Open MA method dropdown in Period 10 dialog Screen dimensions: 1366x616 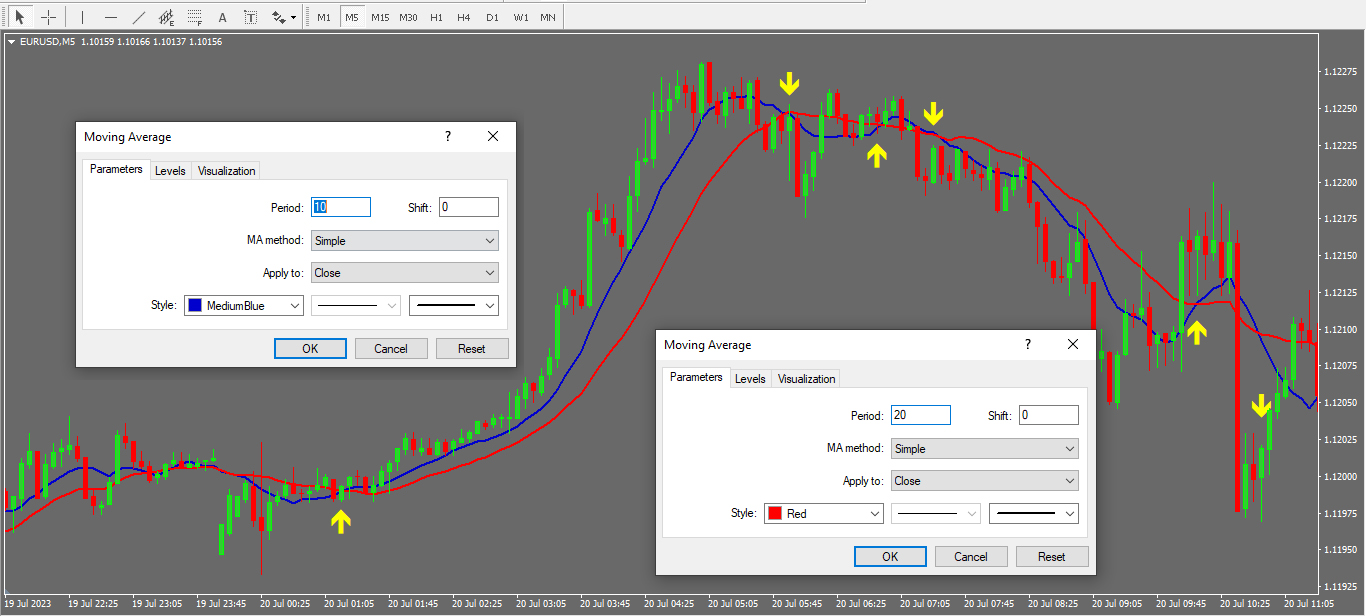(x=404, y=240)
